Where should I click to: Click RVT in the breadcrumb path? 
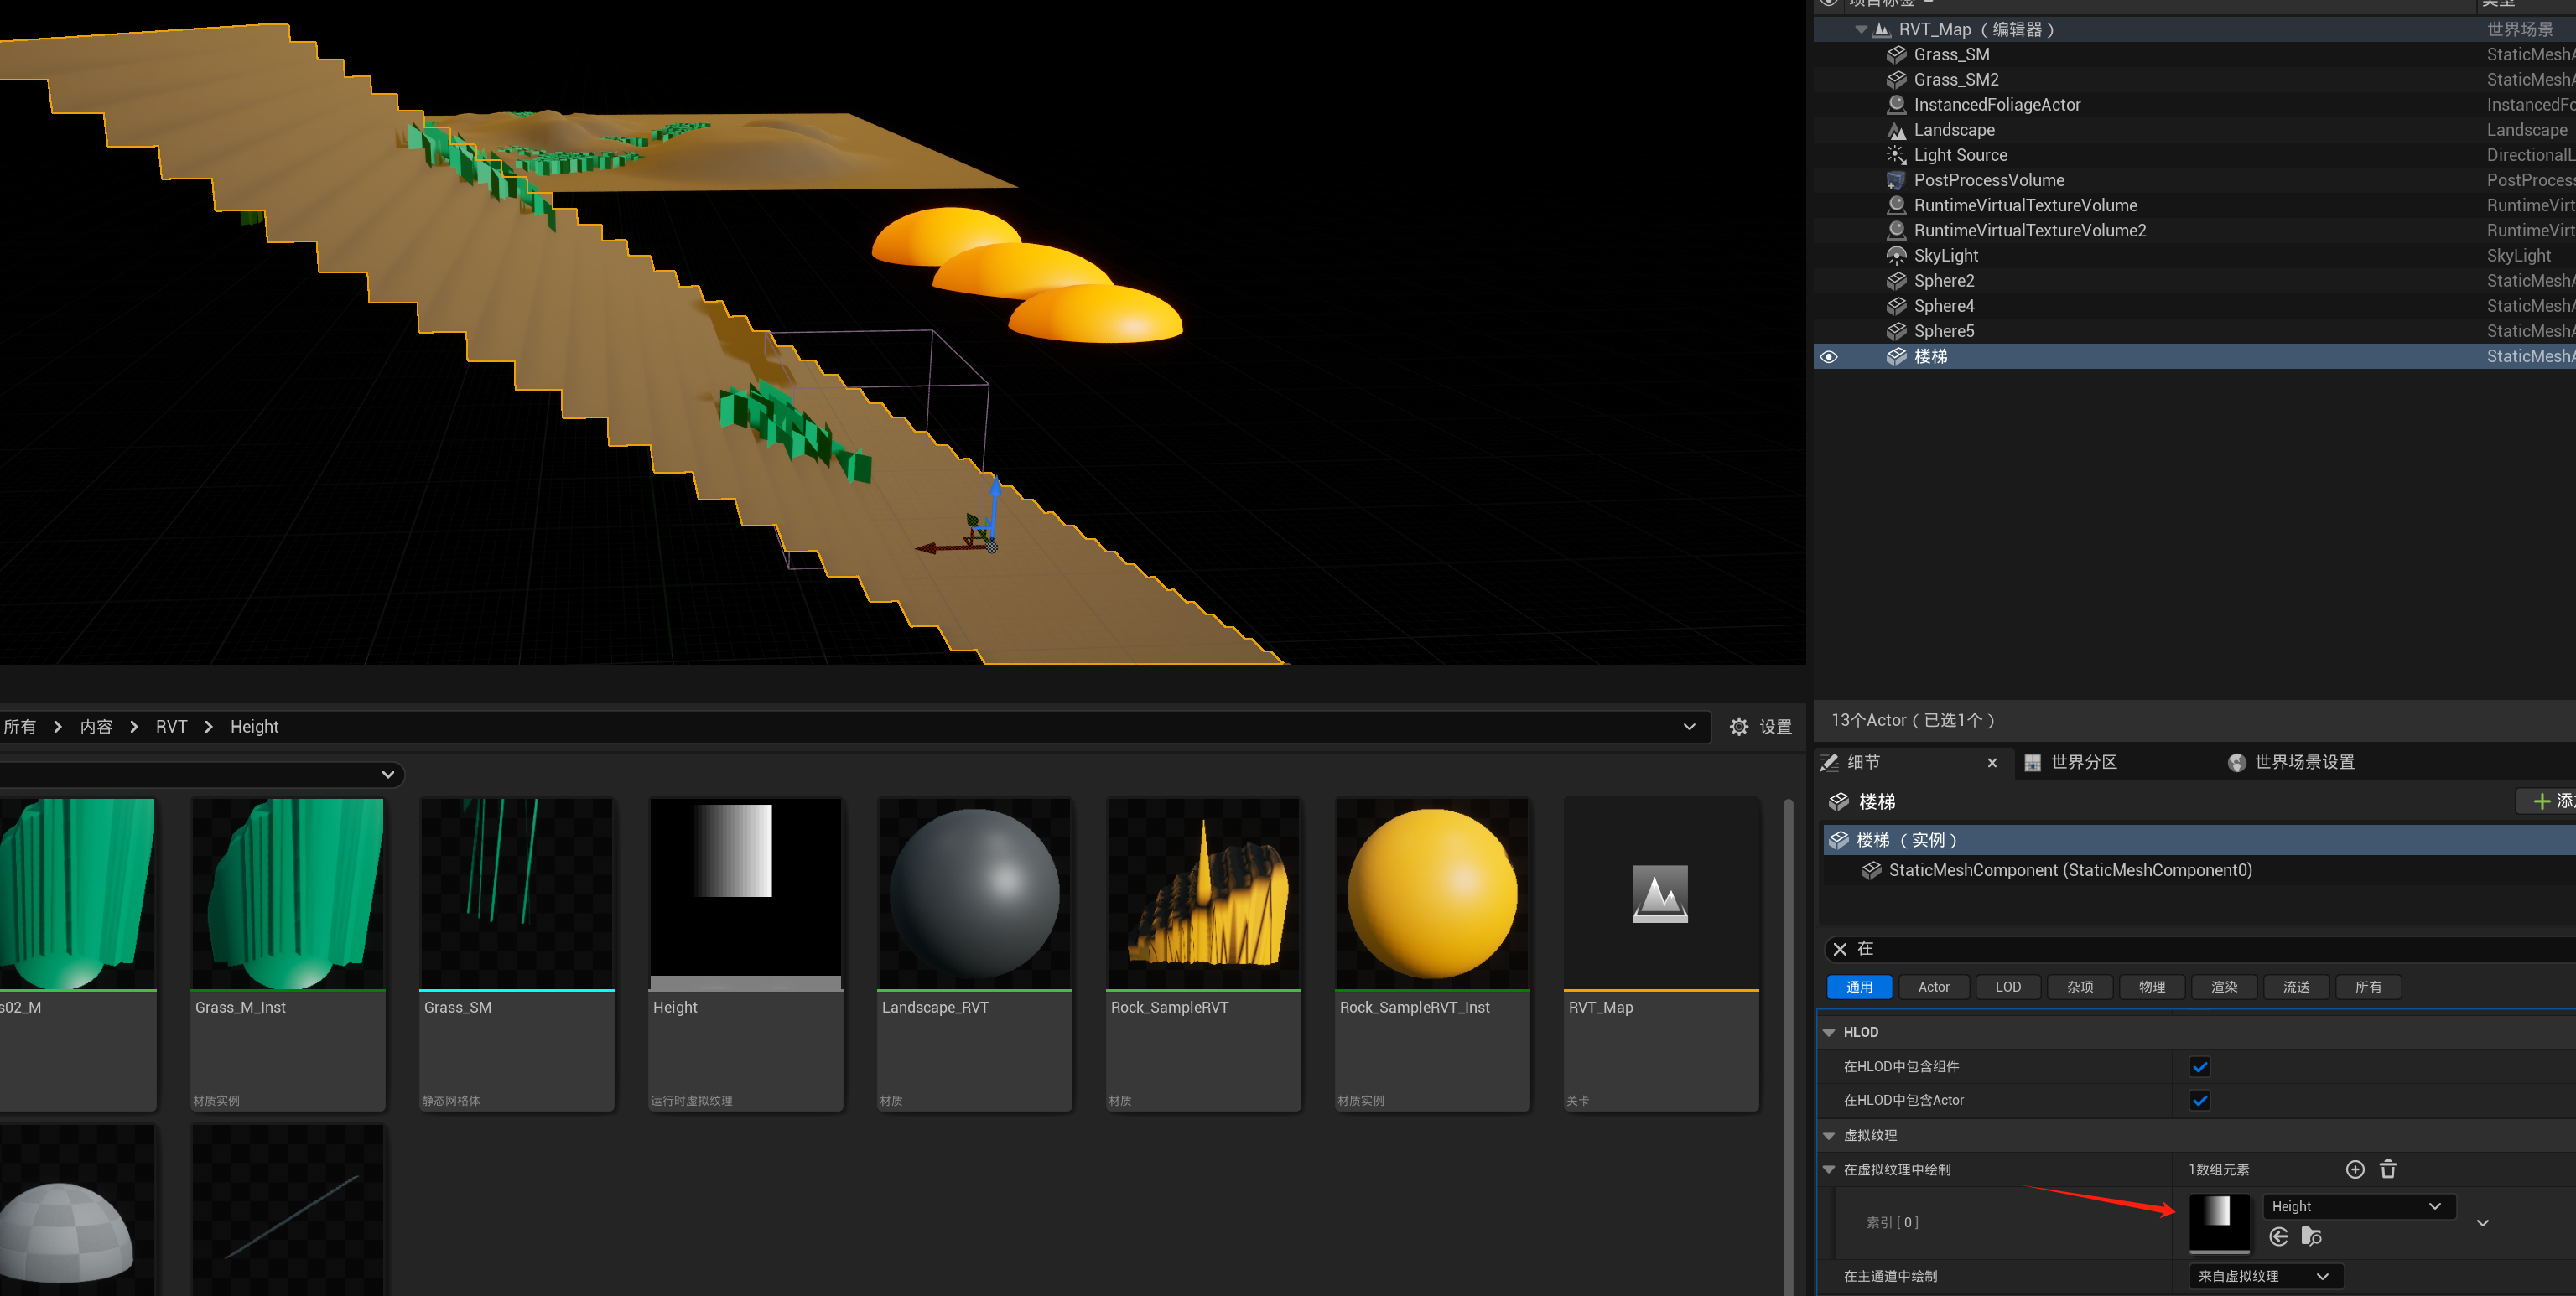coord(171,727)
